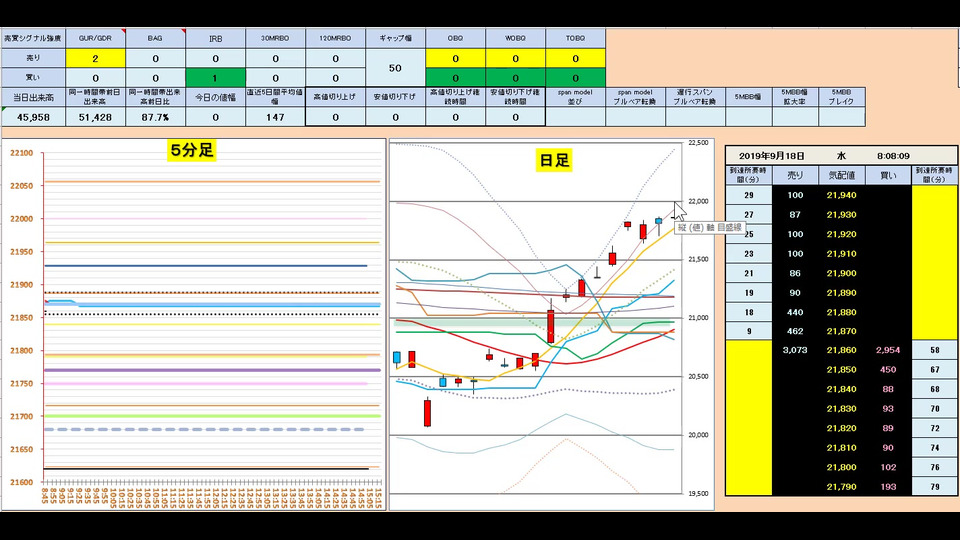This screenshot has width=960, height=540.
Task: Click the quote price 21,790
Action: [841, 487]
